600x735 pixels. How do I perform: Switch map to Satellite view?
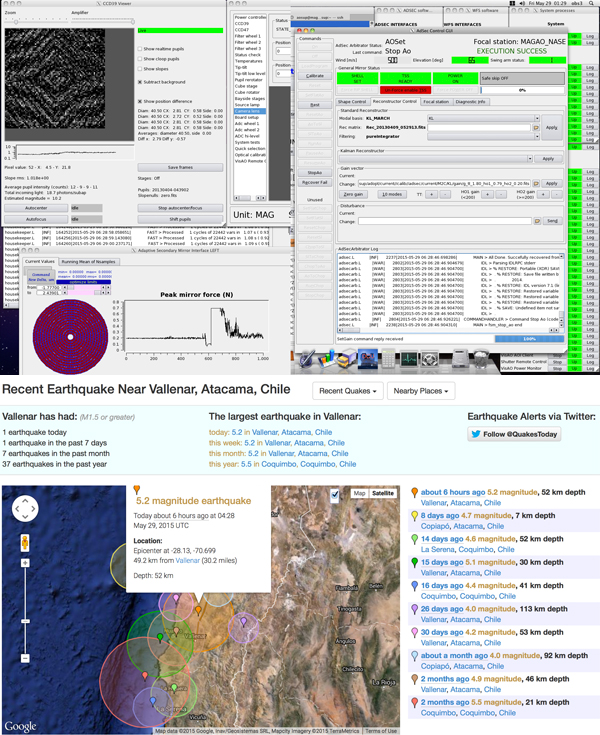click(x=383, y=493)
